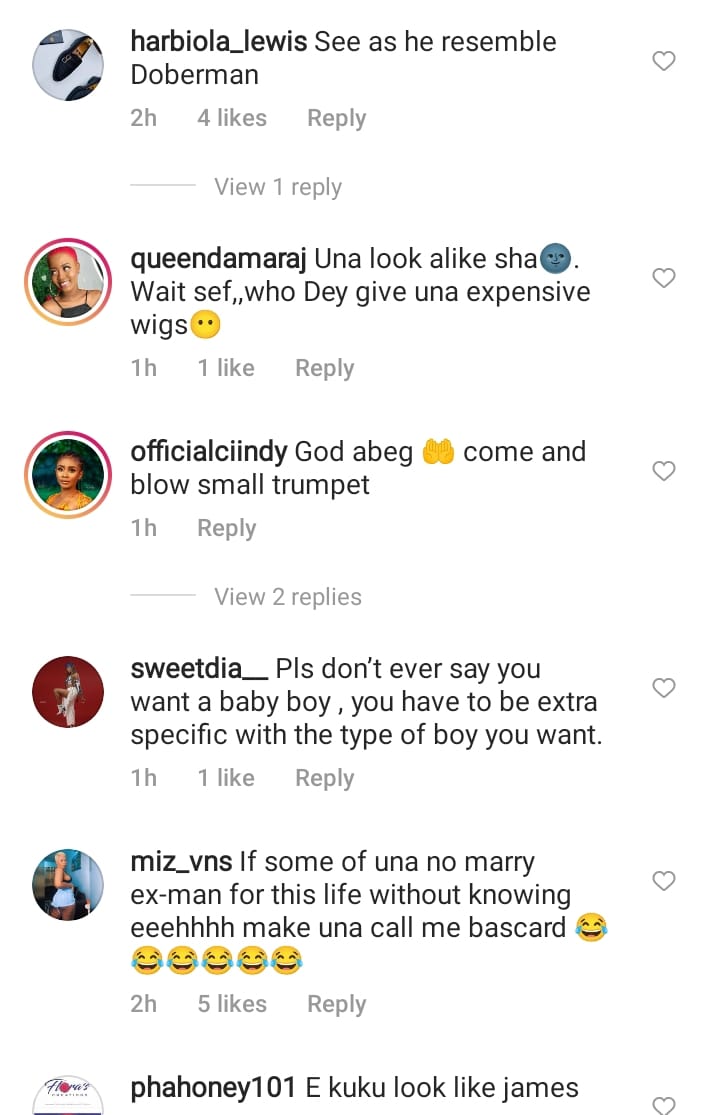Like miz_vns's comment with the heart icon
This screenshot has height=1115, width=720.
pos(664,881)
